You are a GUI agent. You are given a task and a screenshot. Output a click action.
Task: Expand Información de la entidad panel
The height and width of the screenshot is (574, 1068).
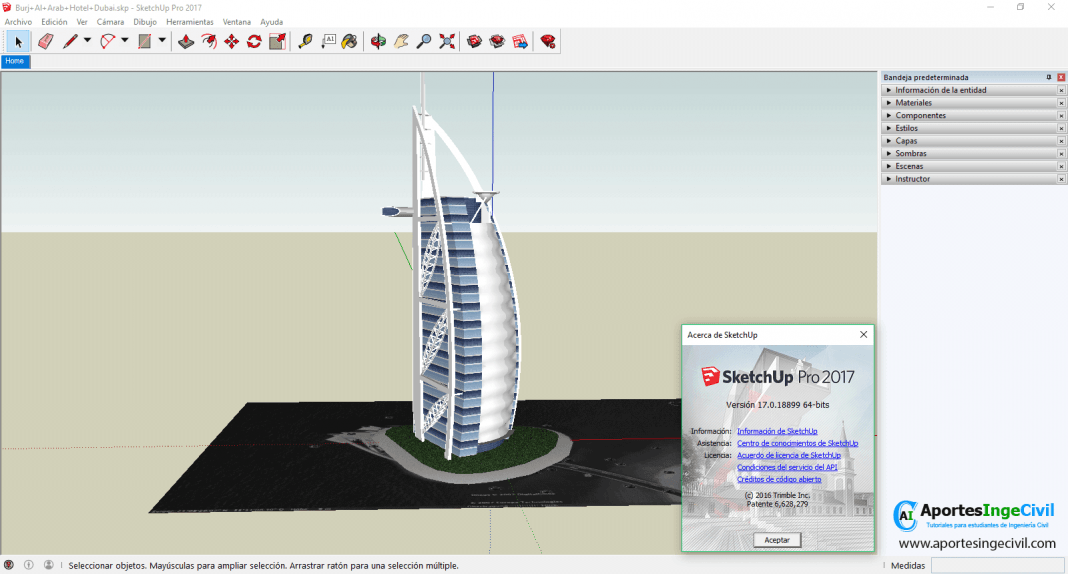[x=973, y=90]
